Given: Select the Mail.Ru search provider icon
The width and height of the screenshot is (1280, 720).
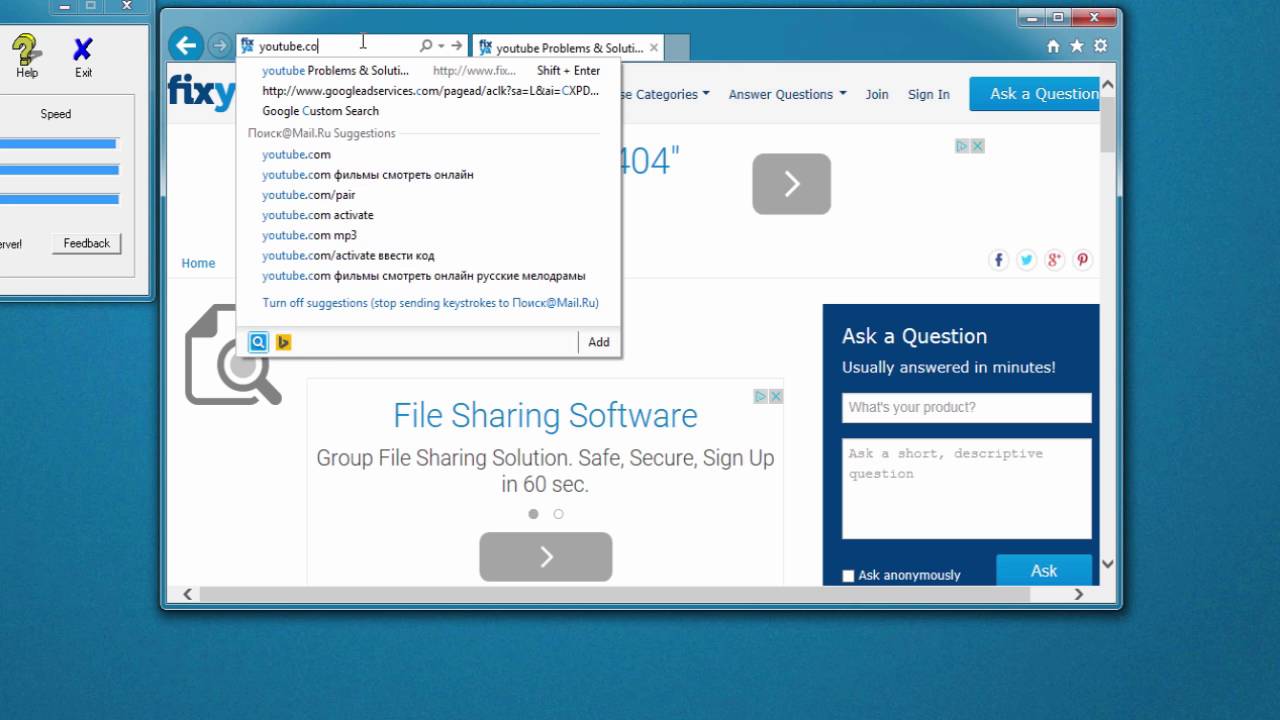Looking at the screenshot, I should (258, 342).
